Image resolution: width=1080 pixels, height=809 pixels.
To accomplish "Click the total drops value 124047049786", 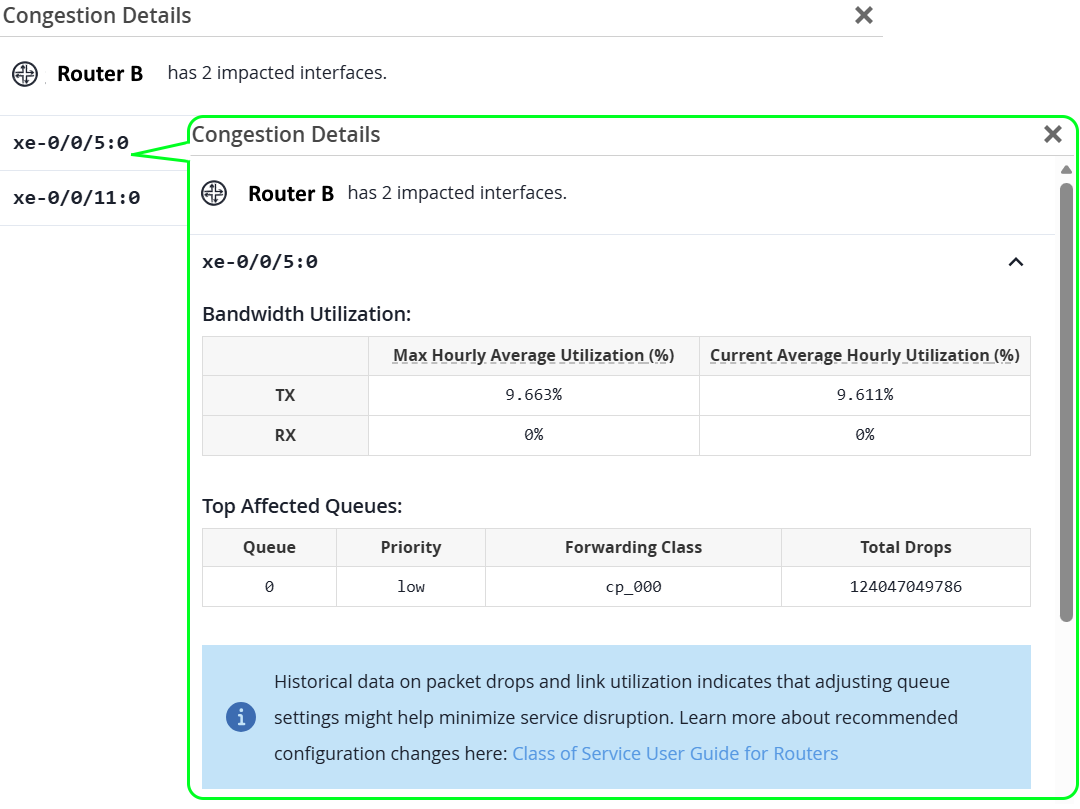I will click(x=905, y=587).
